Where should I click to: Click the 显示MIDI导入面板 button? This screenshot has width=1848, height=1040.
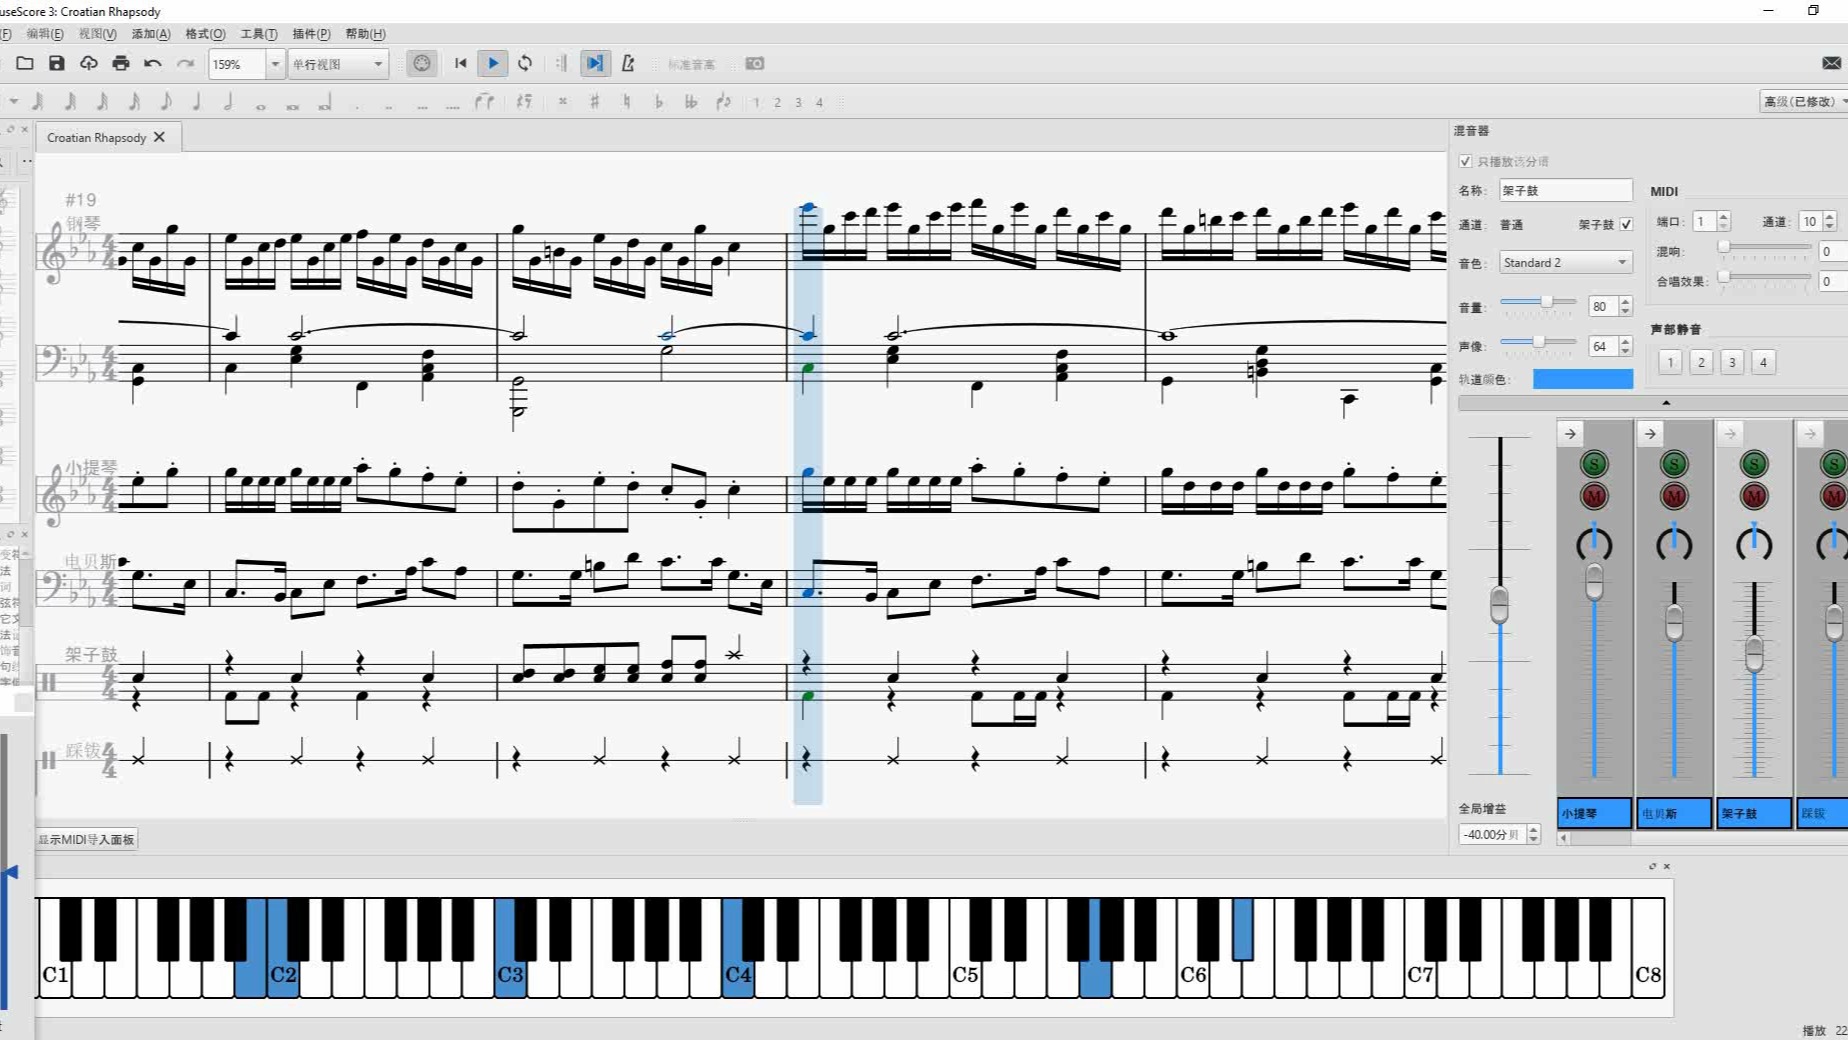tap(87, 839)
